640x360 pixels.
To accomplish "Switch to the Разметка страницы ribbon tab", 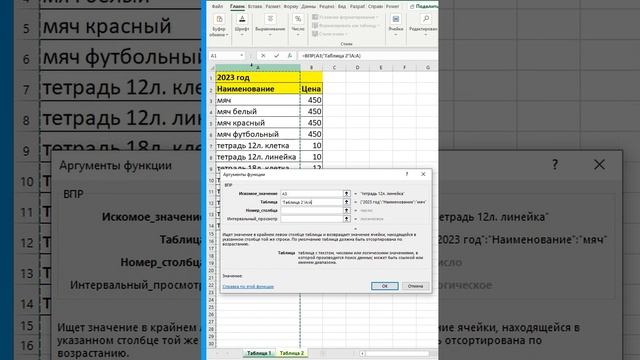I will coord(273,7).
